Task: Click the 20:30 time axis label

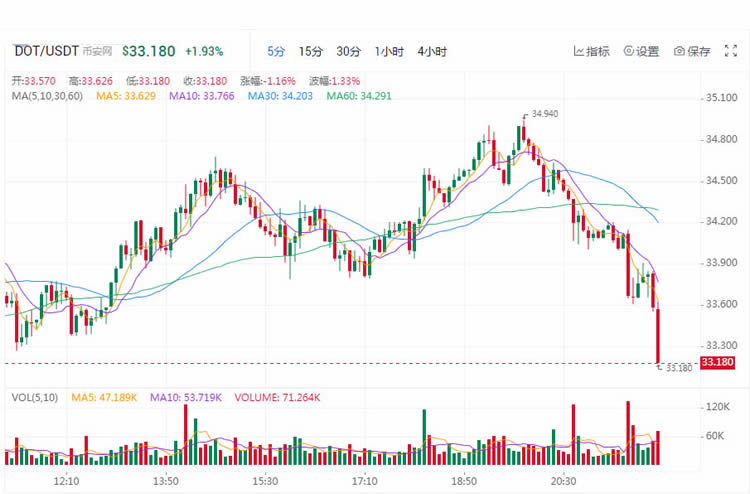Action: [563, 481]
